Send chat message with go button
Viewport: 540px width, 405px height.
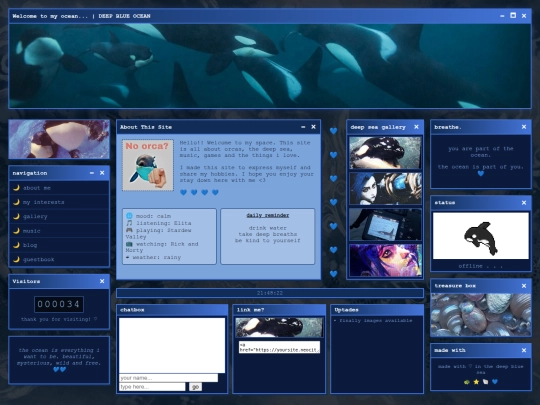click(195, 387)
